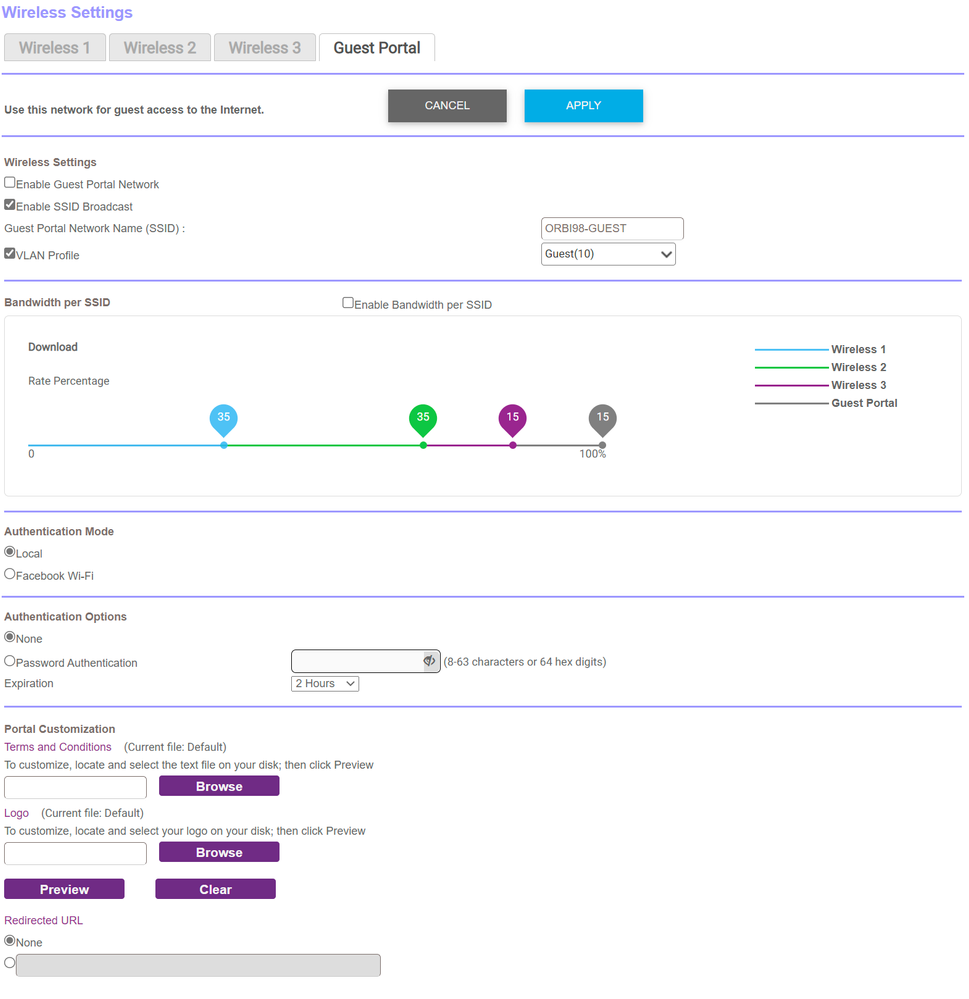The width and height of the screenshot is (969, 999).
Task: Enable Guest Portal Network checkbox
Action: coord(10,183)
